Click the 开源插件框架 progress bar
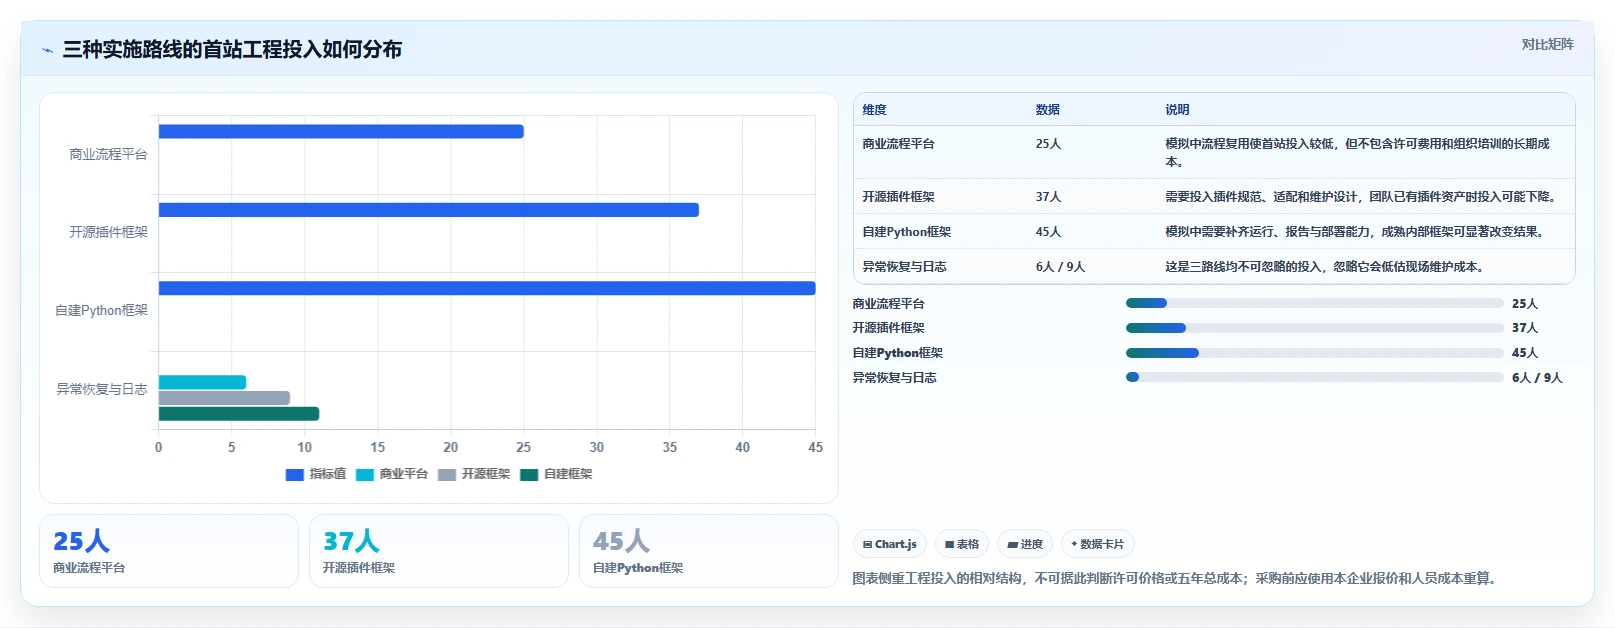This screenshot has width=1615, height=628. [x=1314, y=328]
